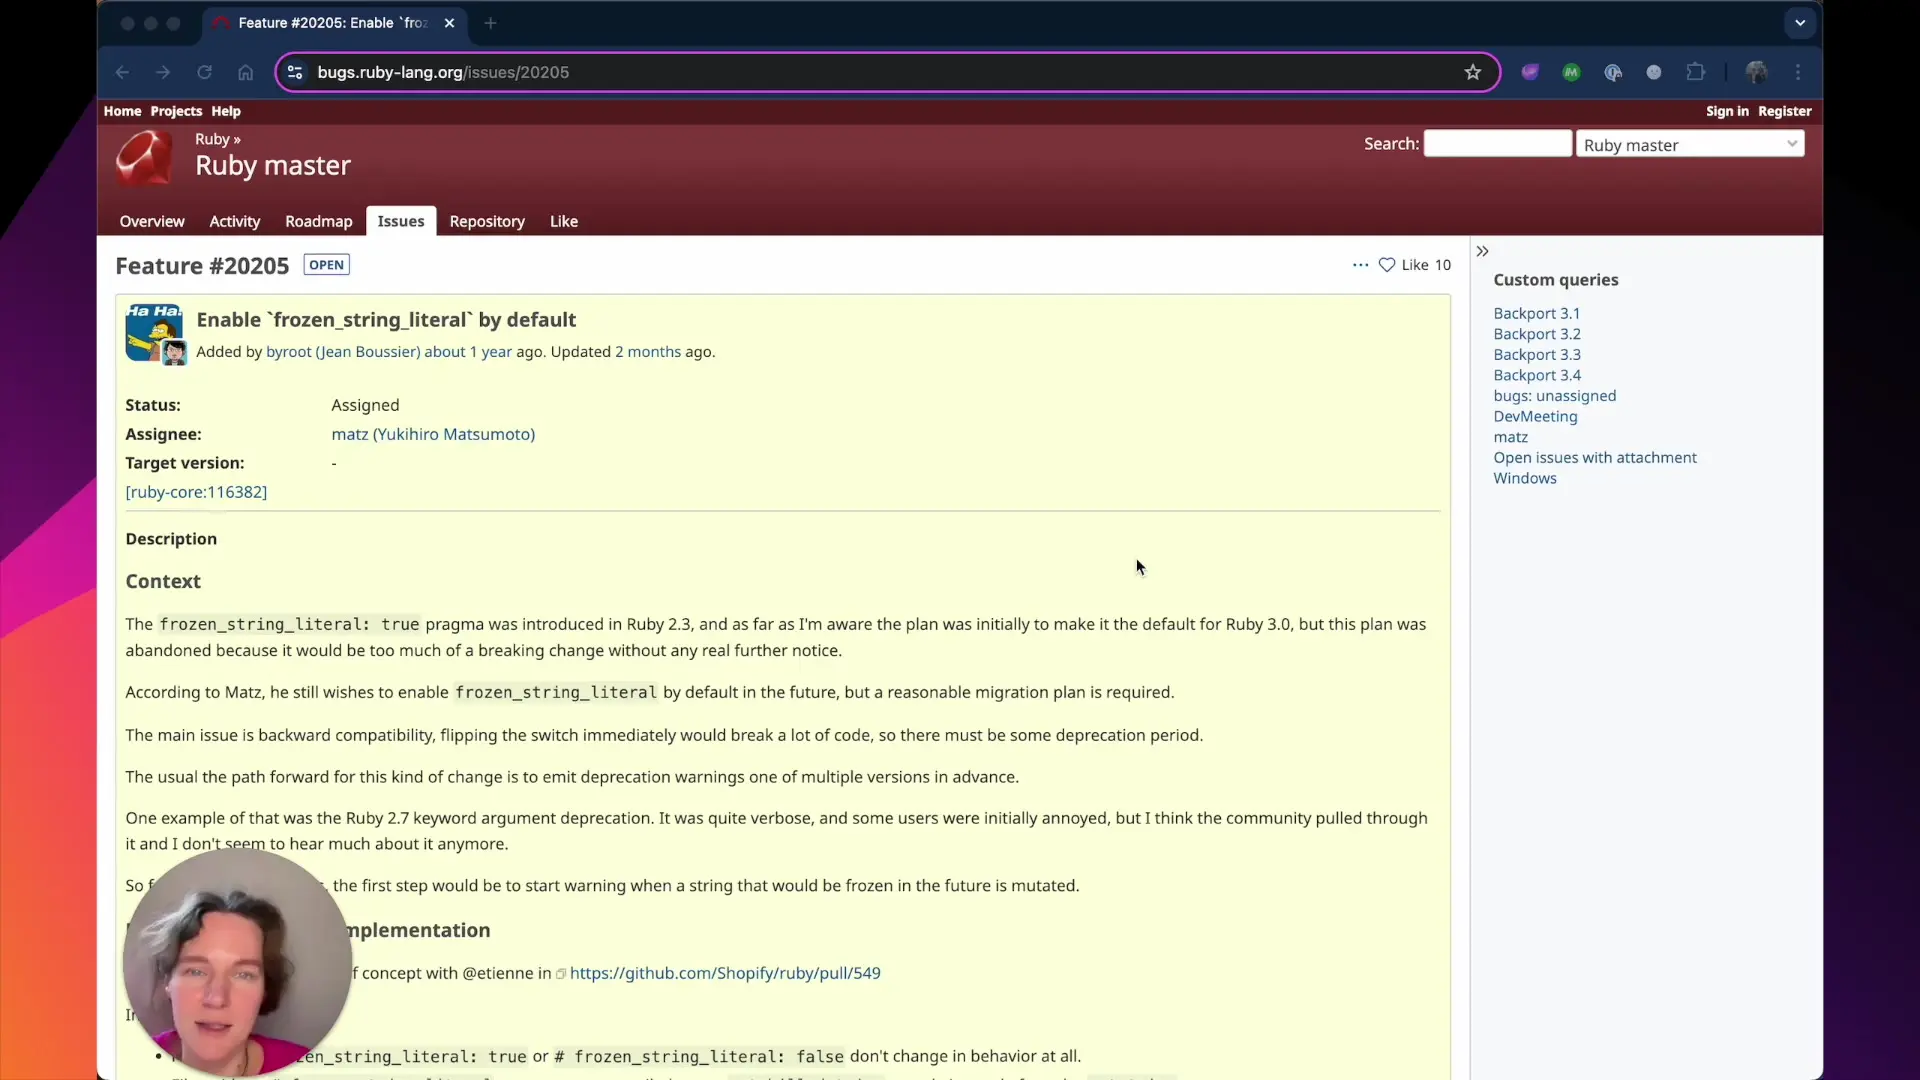This screenshot has height=1080, width=1920.
Task: Switch to the Repository tab
Action: [x=487, y=221]
